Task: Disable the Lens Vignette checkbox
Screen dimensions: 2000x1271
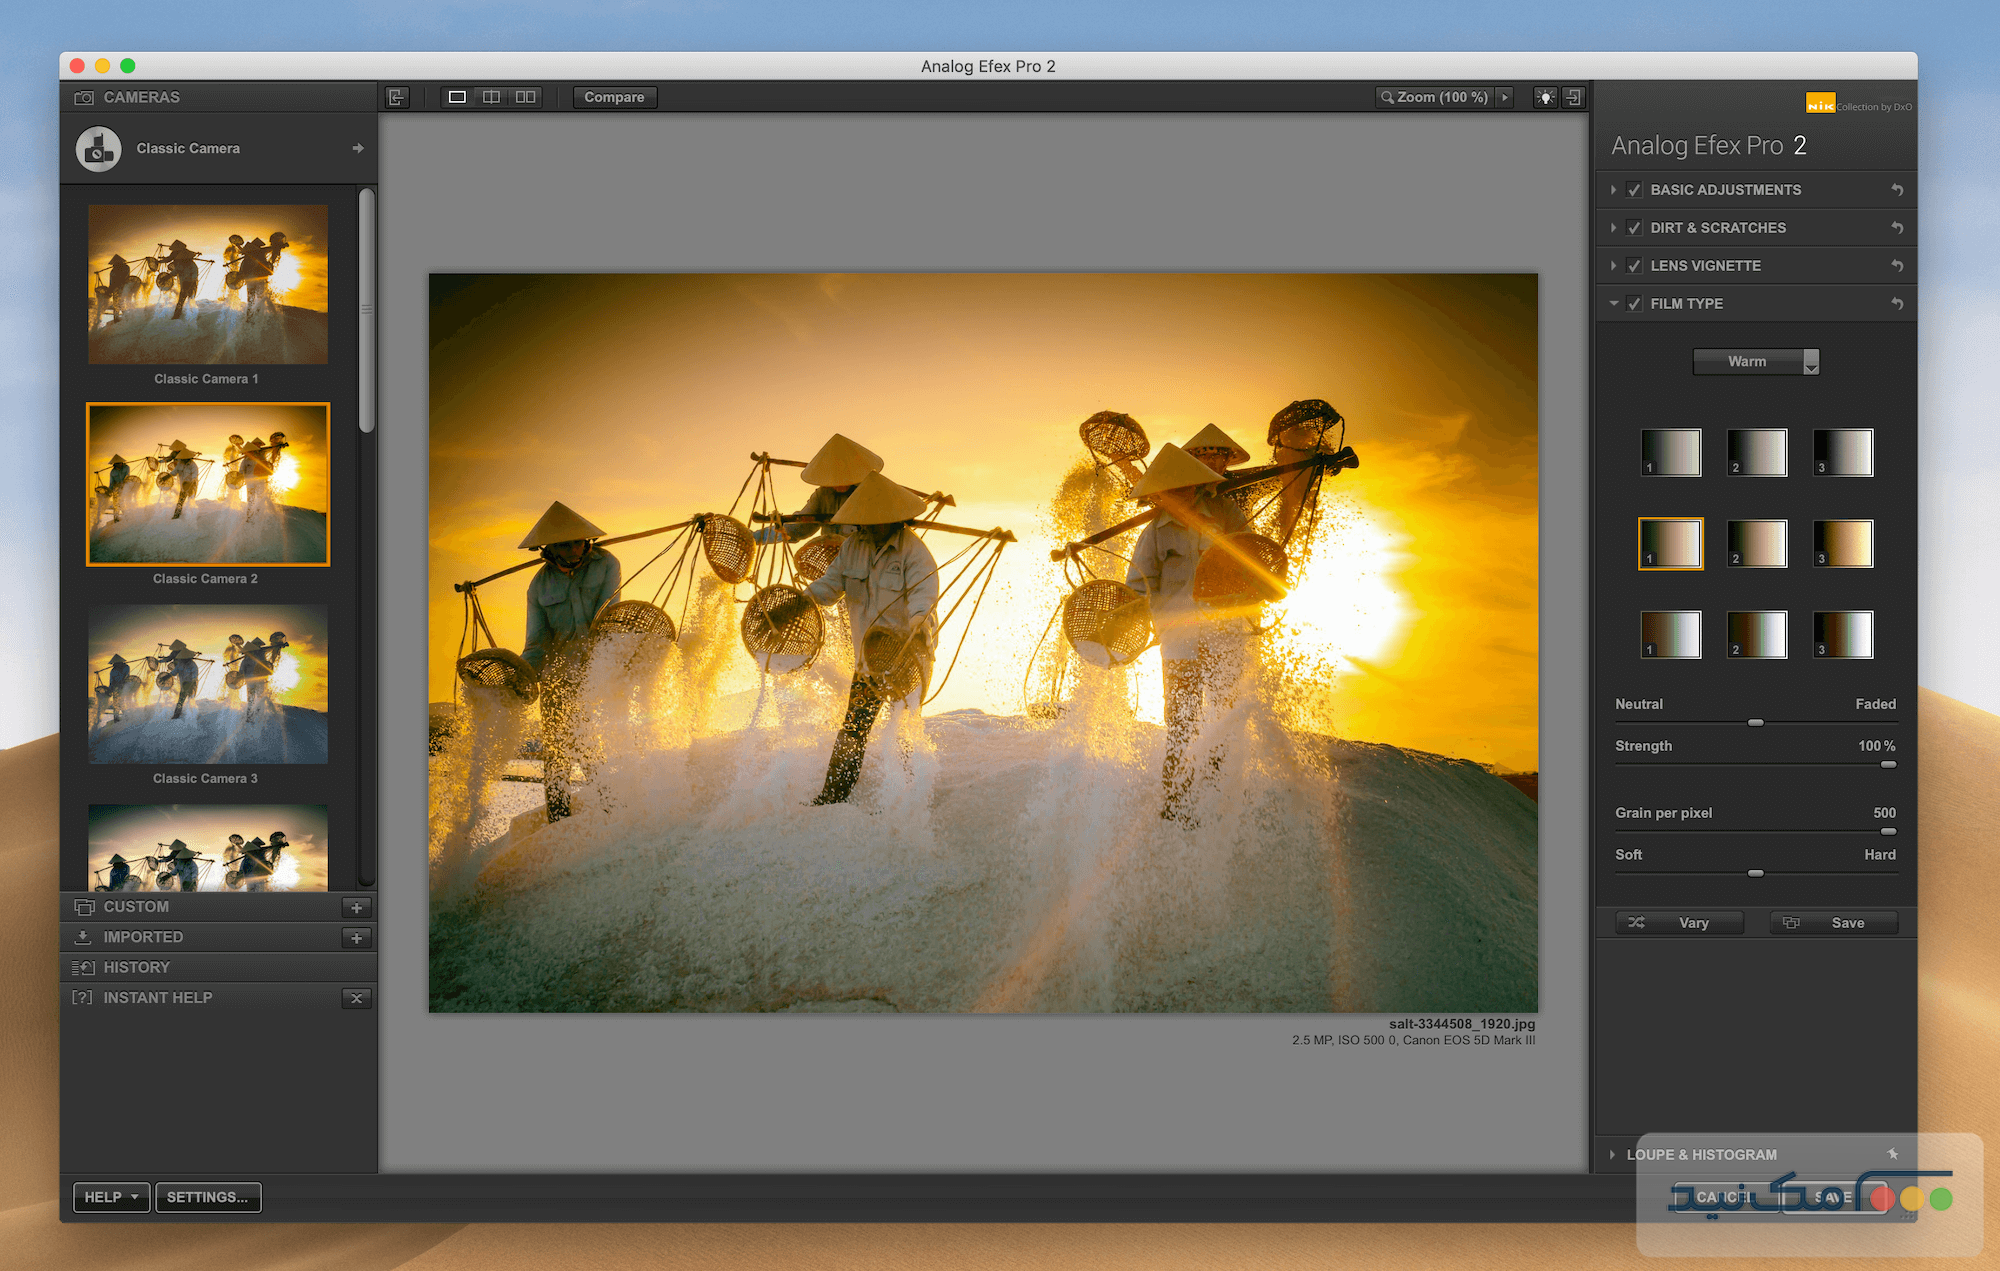Action: click(x=1634, y=266)
